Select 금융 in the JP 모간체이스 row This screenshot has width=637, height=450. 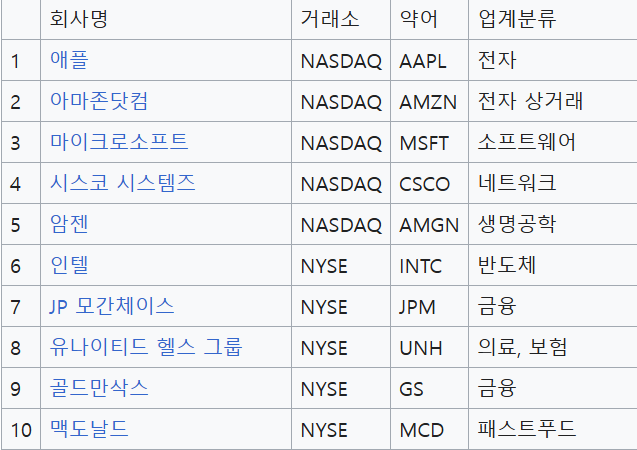(x=497, y=306)
